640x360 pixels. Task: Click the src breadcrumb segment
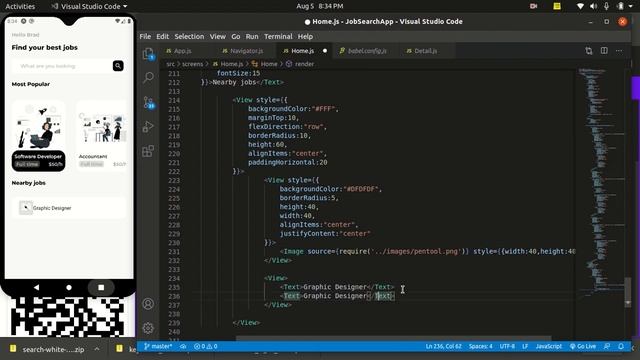click(170, 64)
